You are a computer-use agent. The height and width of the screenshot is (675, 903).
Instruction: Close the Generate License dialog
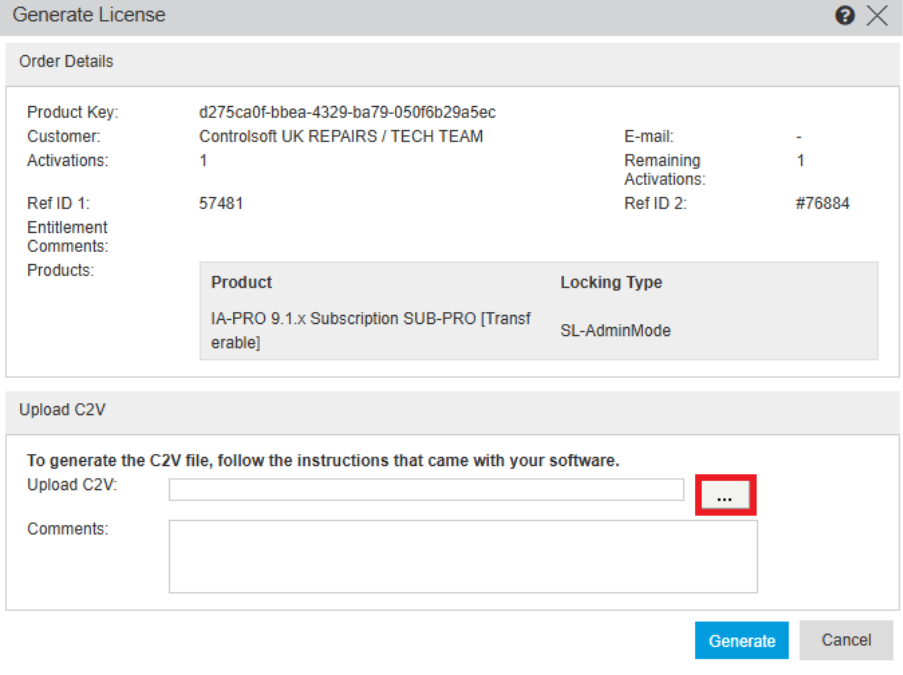pos(877,16)
